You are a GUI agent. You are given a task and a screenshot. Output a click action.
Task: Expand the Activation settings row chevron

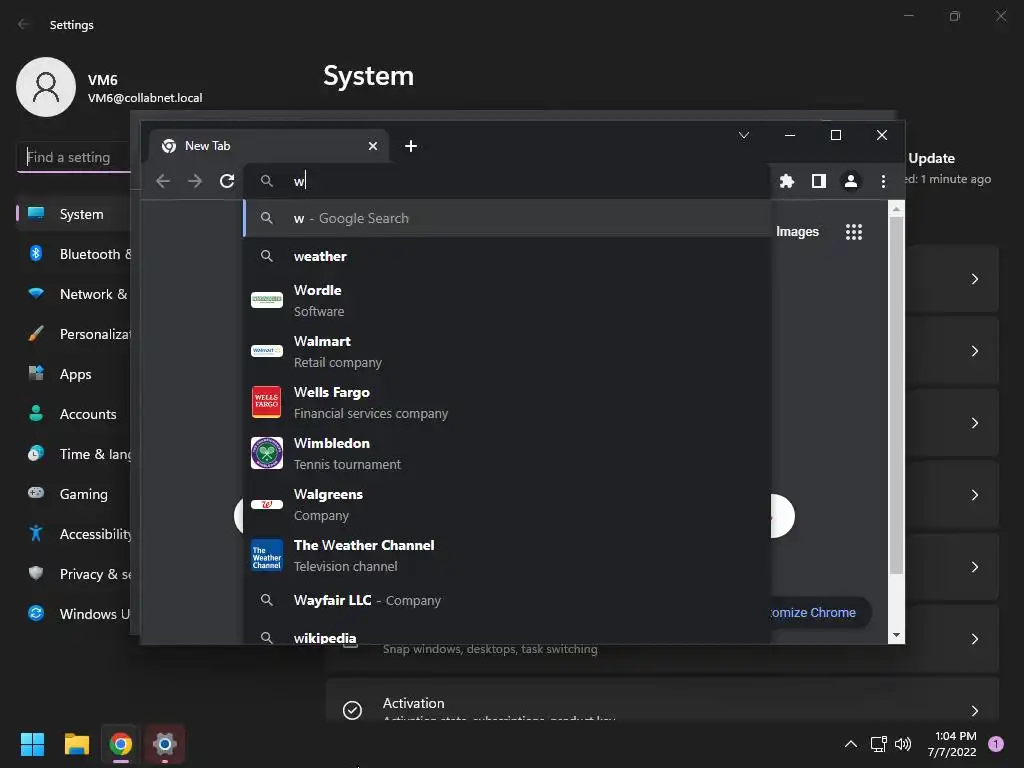(x=974, y=710)
